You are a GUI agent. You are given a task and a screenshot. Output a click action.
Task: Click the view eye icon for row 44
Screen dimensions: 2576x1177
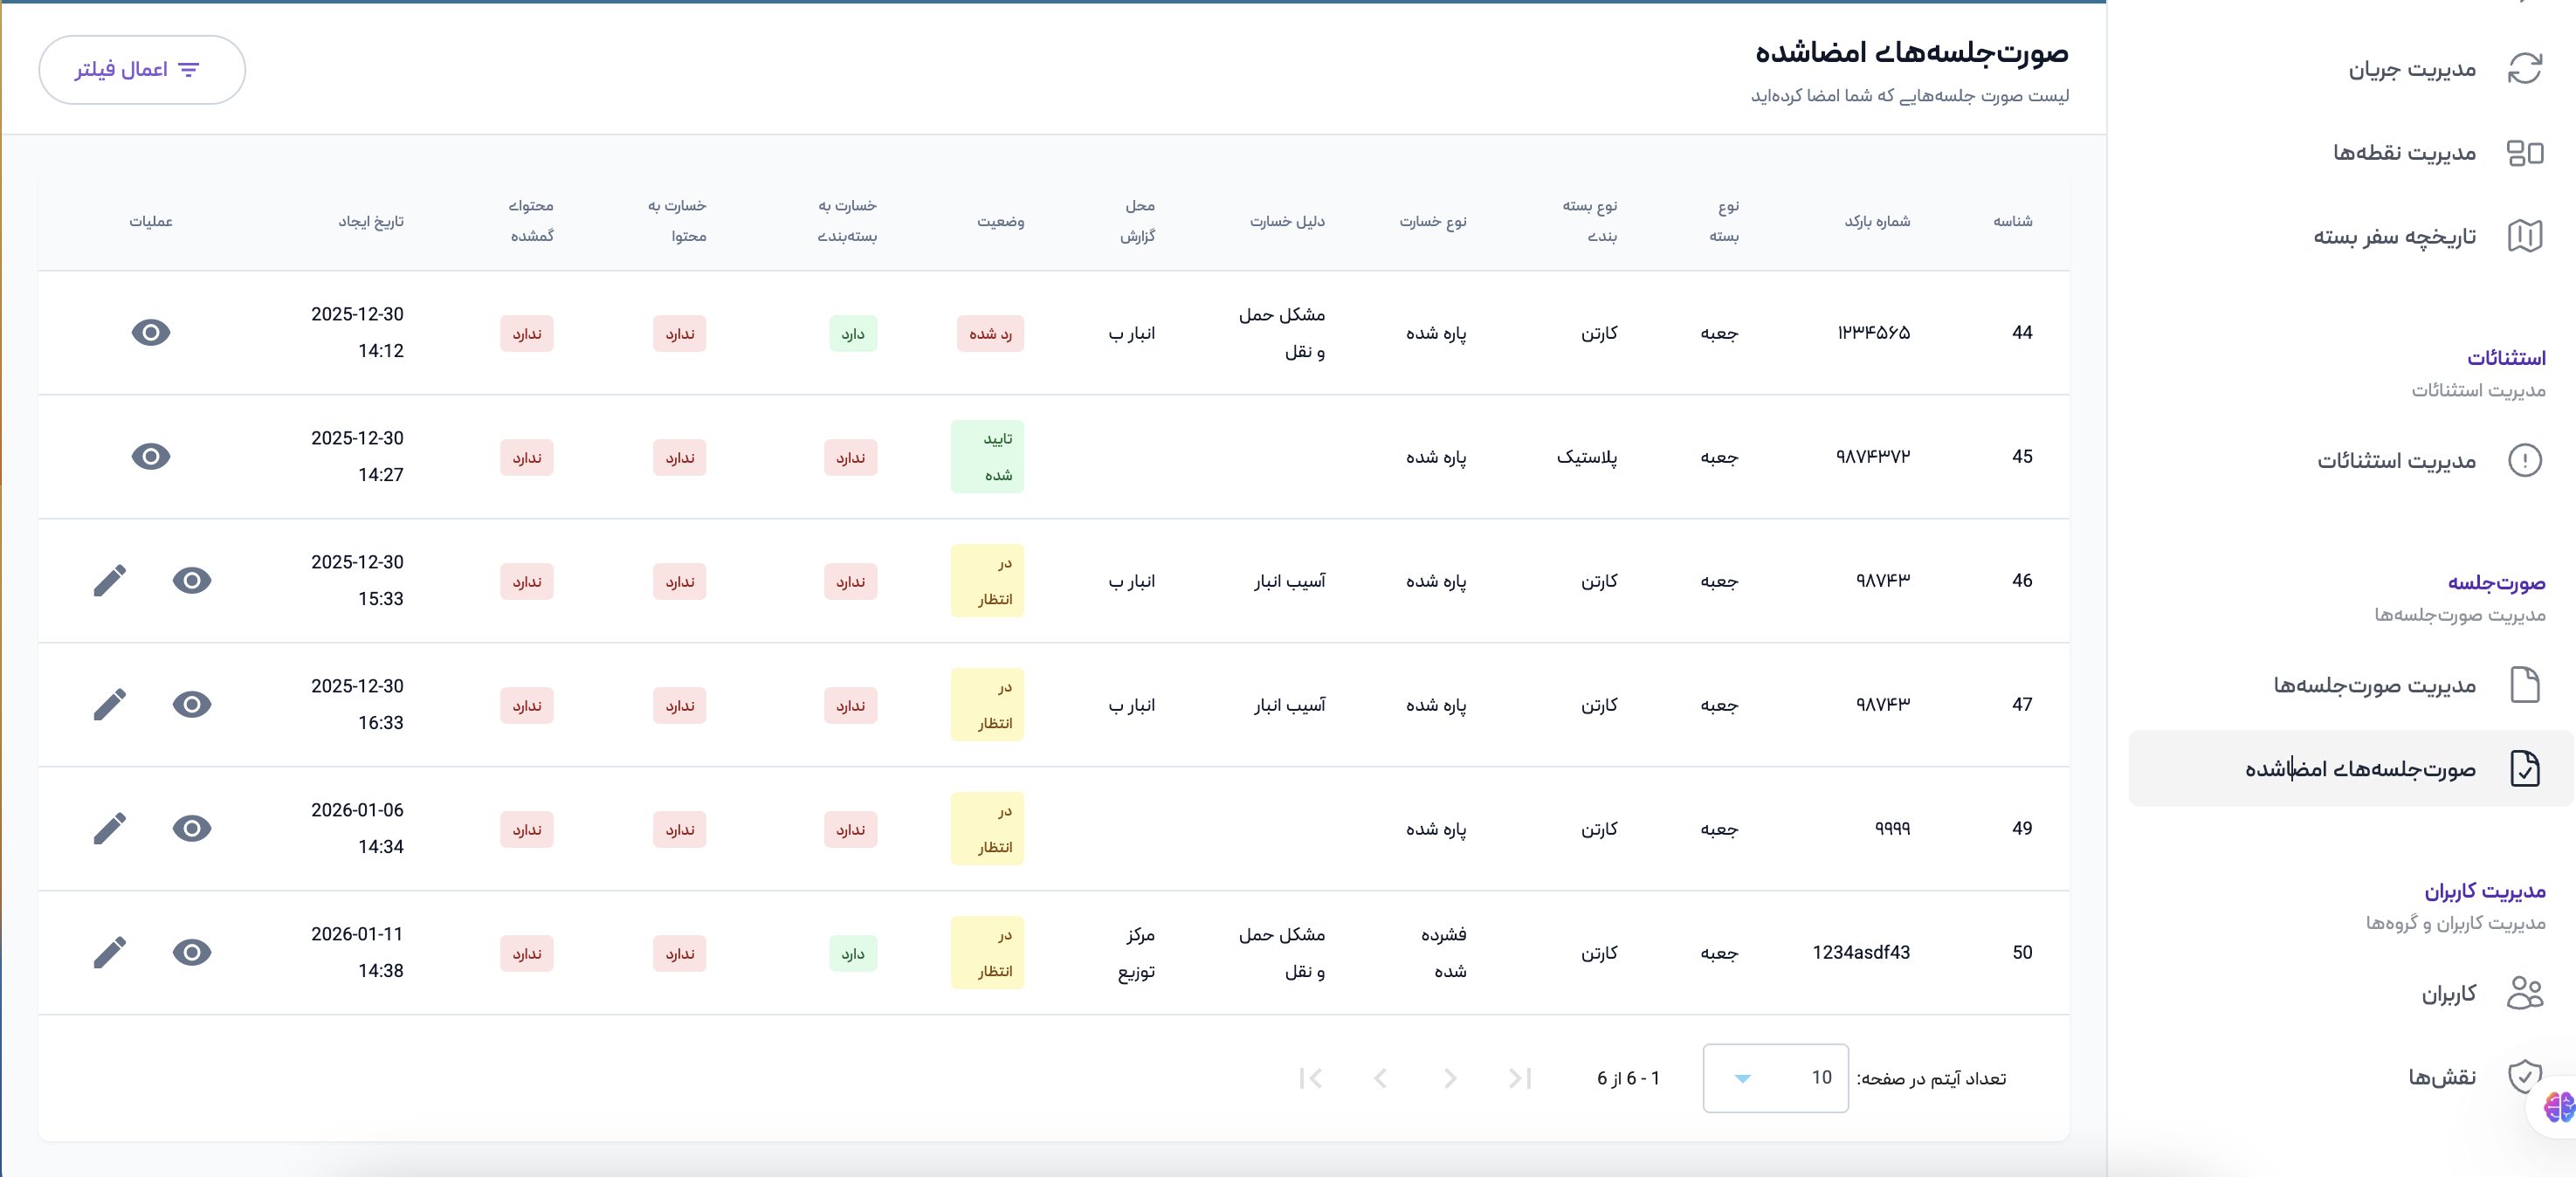point(151,332)
